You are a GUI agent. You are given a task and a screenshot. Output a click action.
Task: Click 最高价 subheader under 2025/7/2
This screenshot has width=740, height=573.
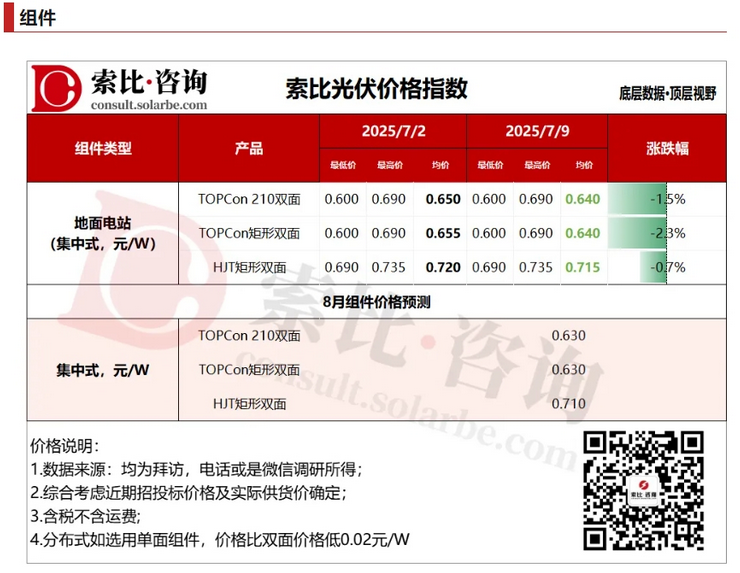[390, 165]
